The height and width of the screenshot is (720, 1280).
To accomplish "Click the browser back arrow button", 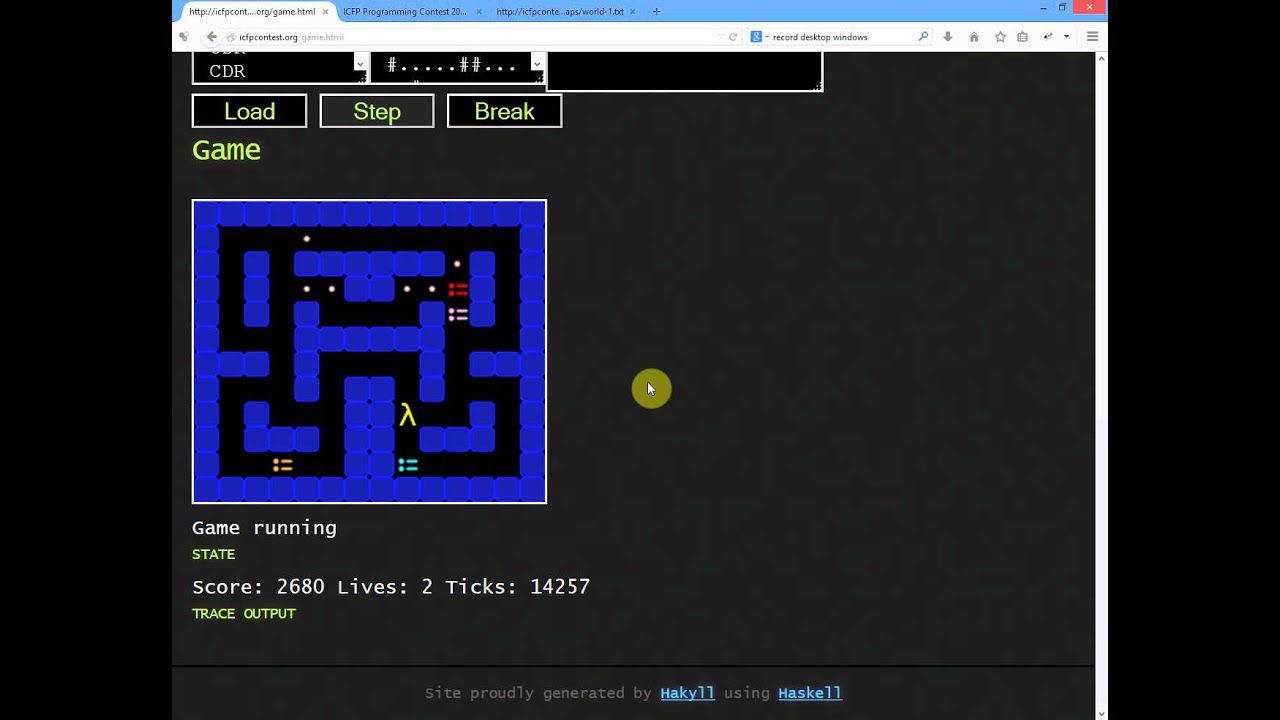I will tap(211, 37).
